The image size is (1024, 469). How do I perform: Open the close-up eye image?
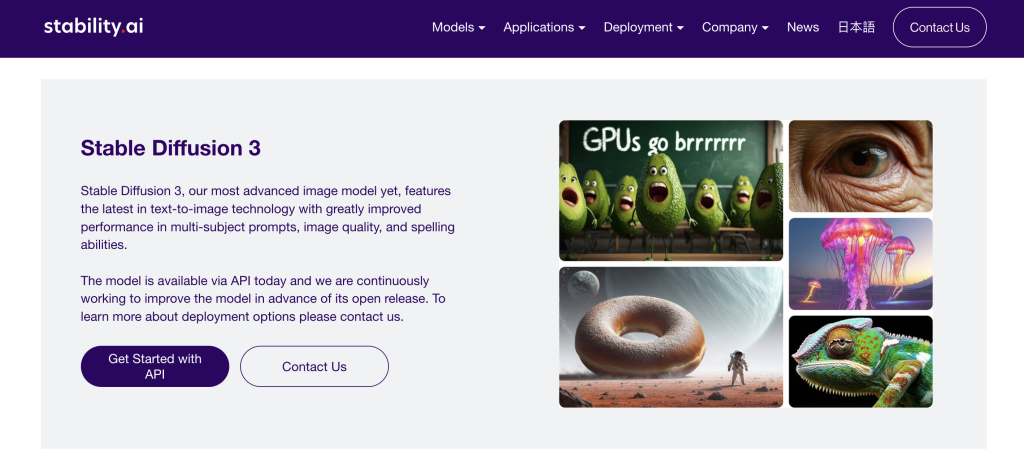(x=860, y=166)
